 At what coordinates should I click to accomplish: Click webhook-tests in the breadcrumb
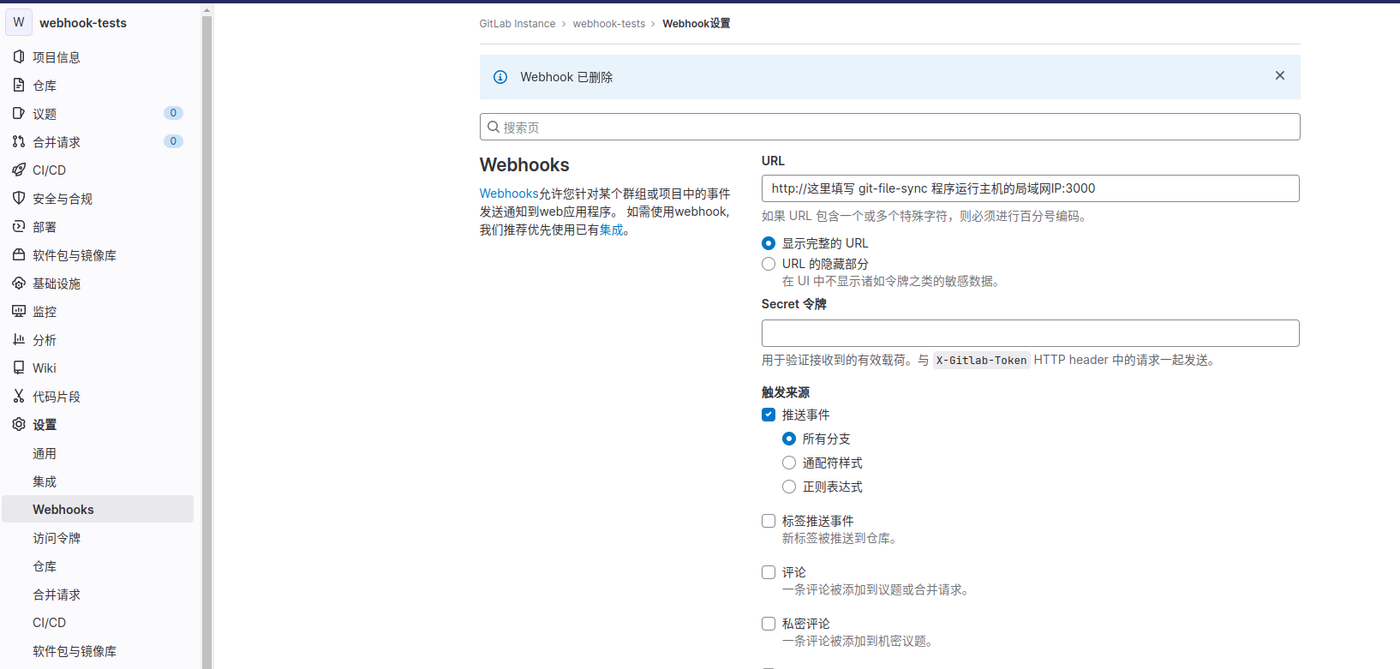click(x=608, y=24)
